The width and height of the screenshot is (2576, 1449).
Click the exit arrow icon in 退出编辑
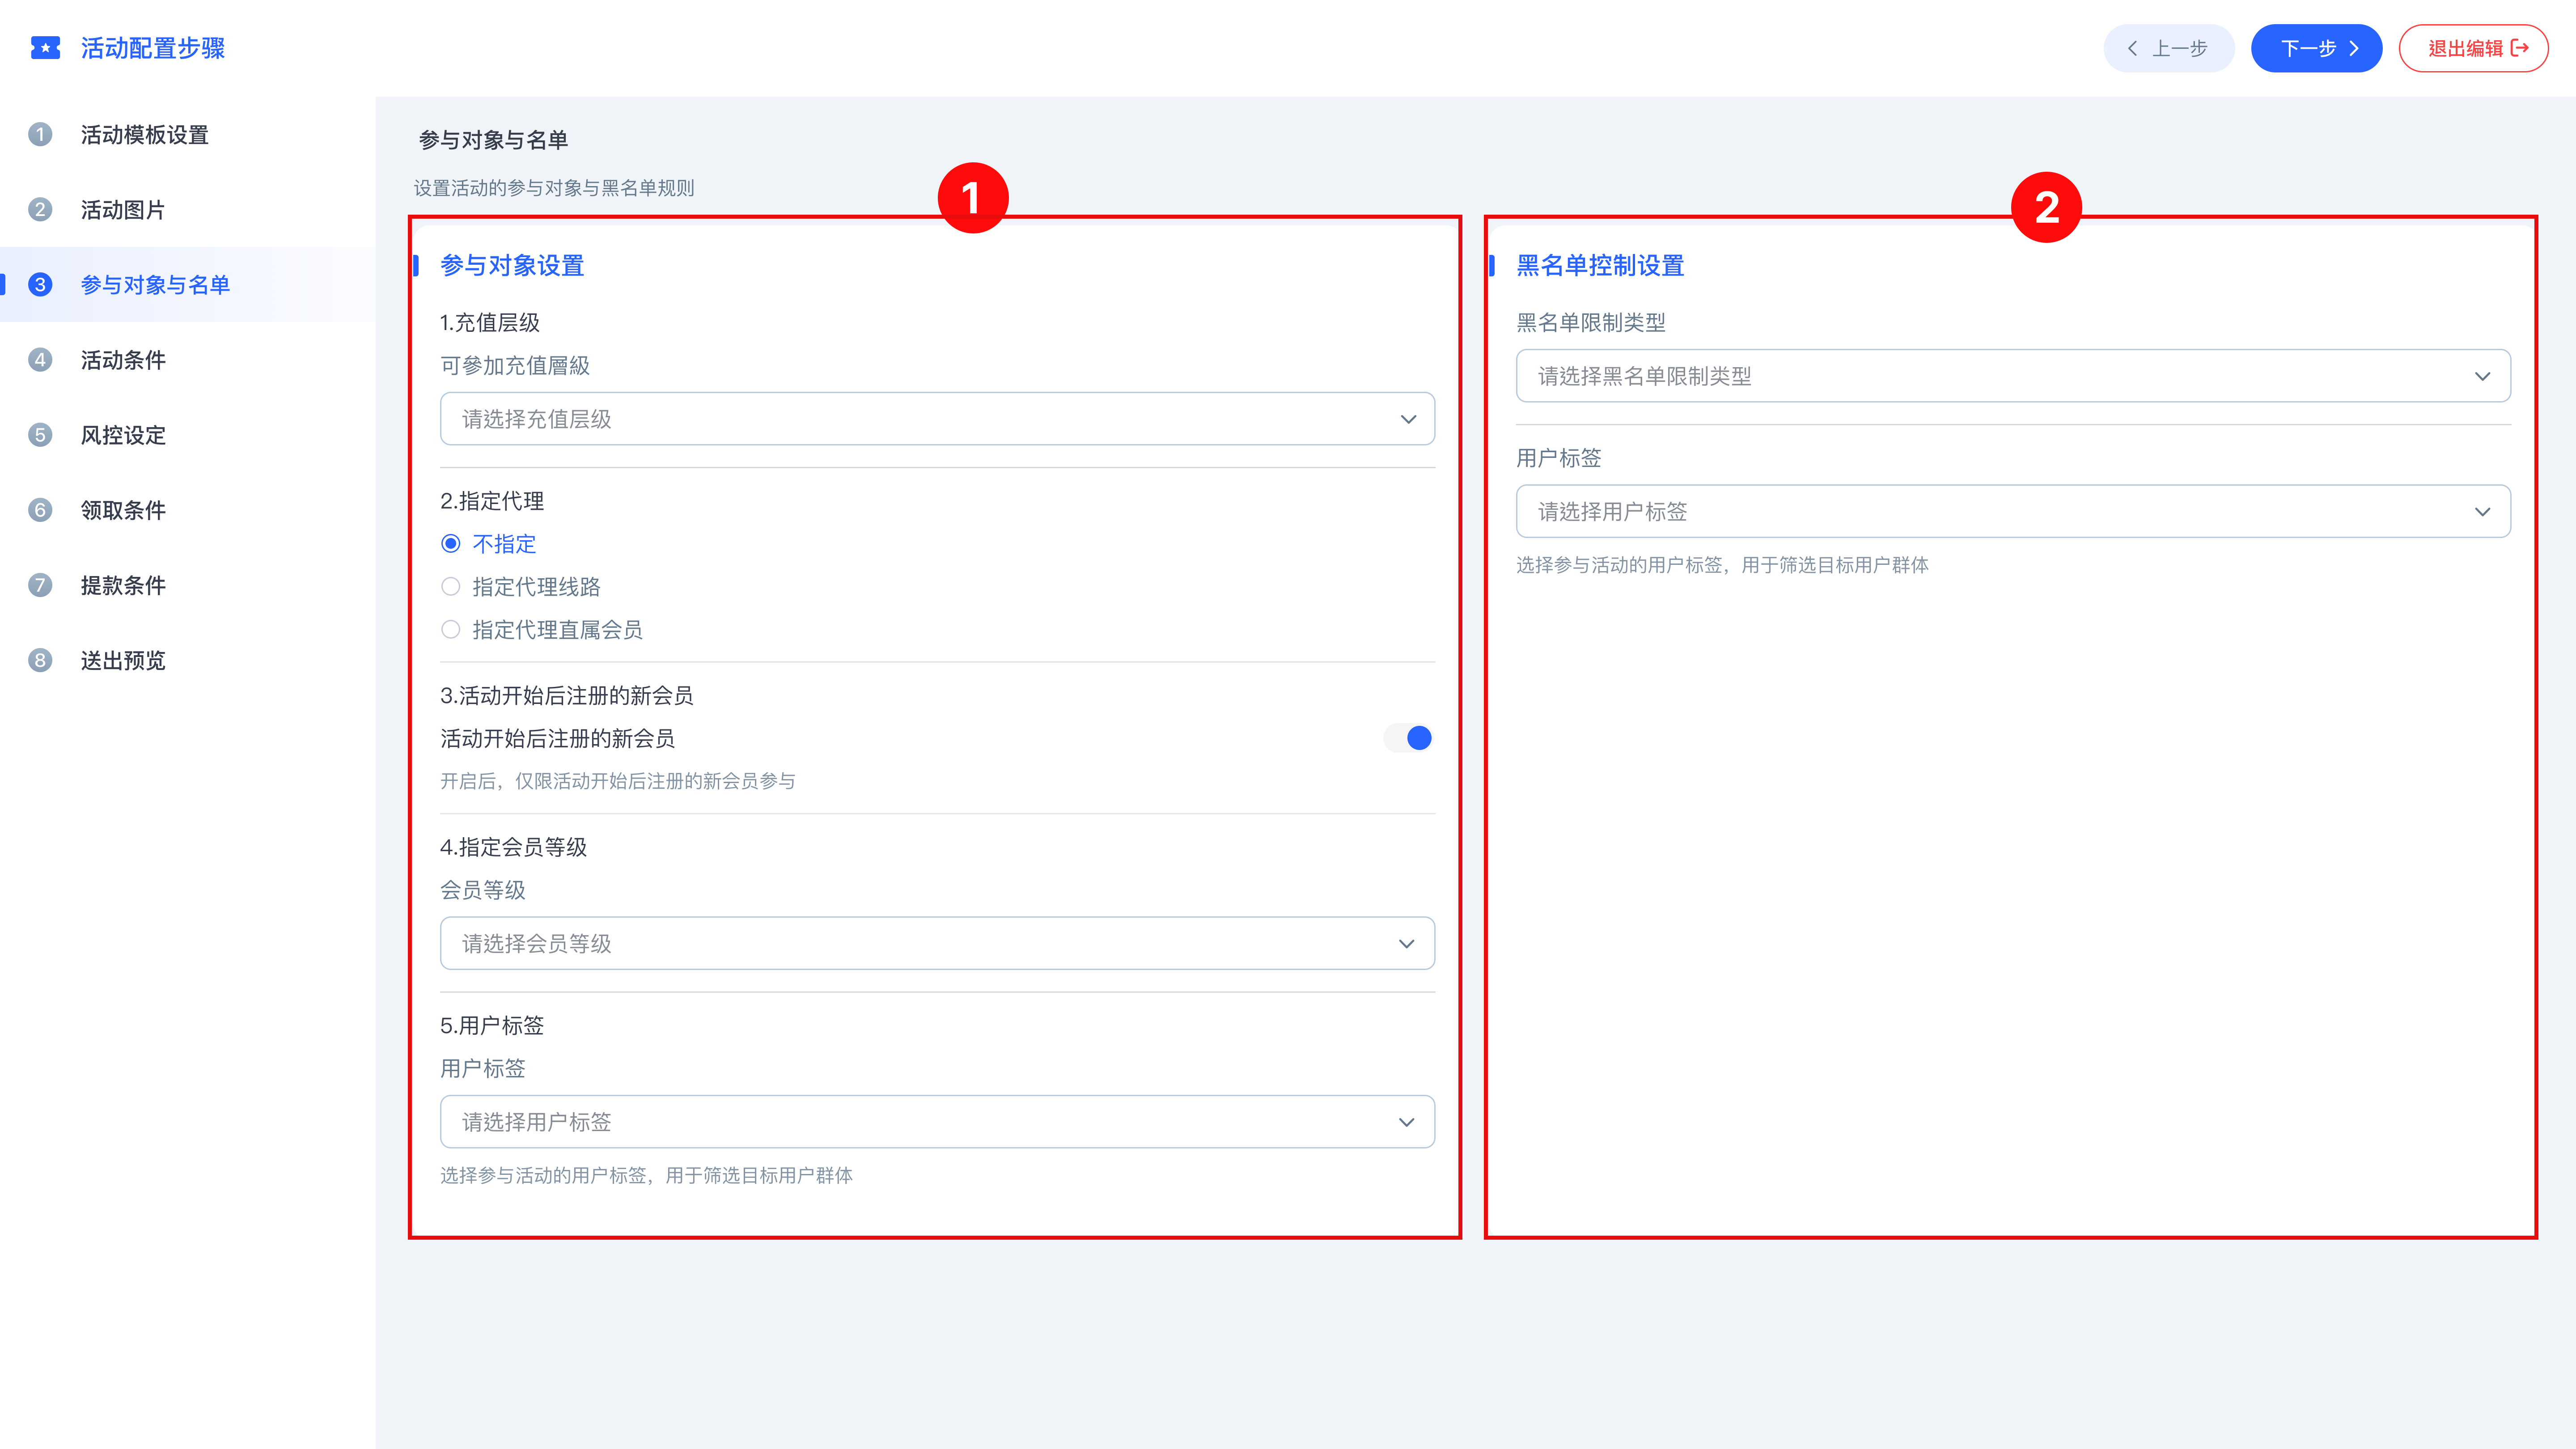(x=2520, y=48)
